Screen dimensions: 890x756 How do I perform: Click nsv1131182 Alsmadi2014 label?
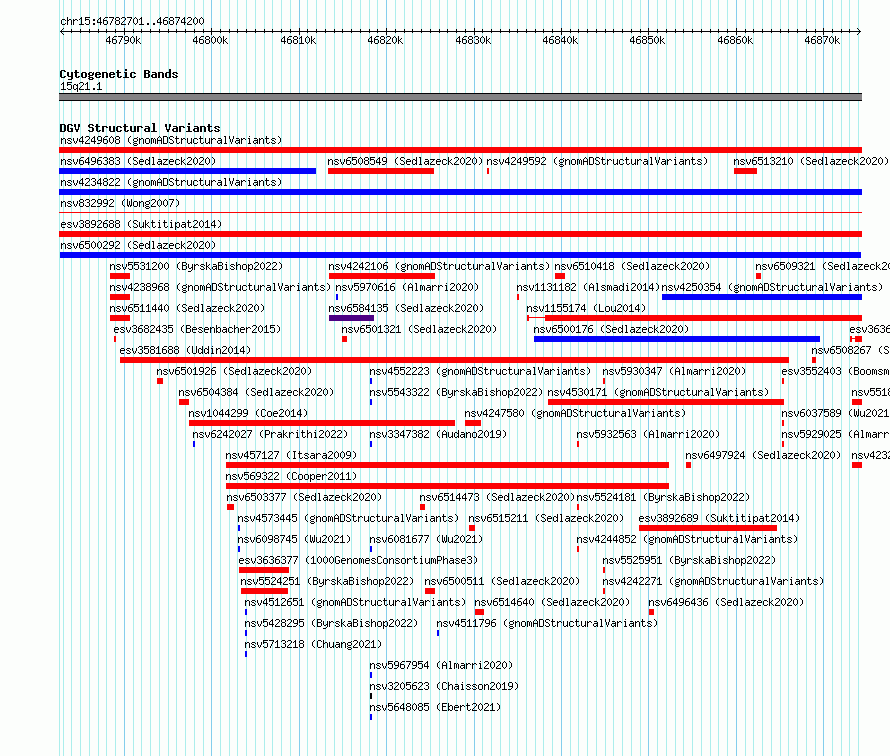click(588, 287)
